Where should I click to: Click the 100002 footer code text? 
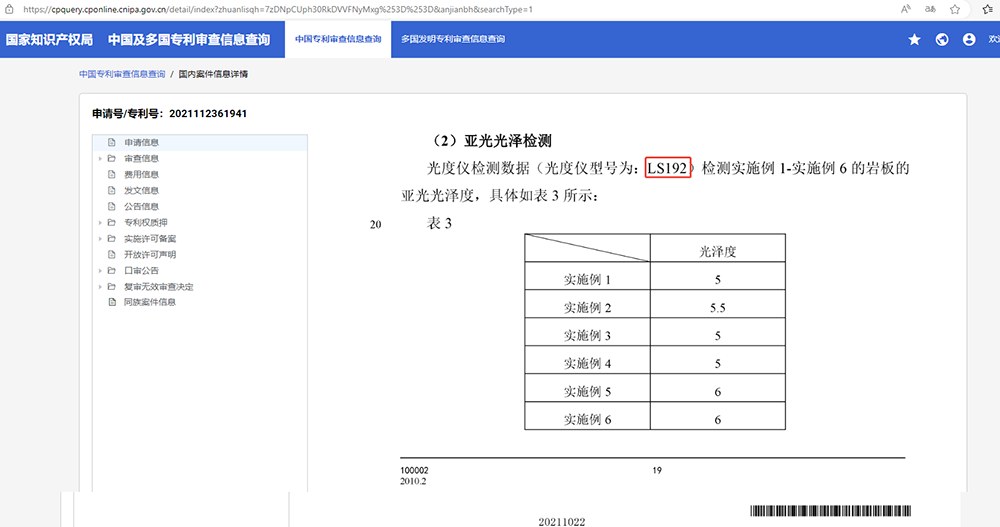[414, 470]
